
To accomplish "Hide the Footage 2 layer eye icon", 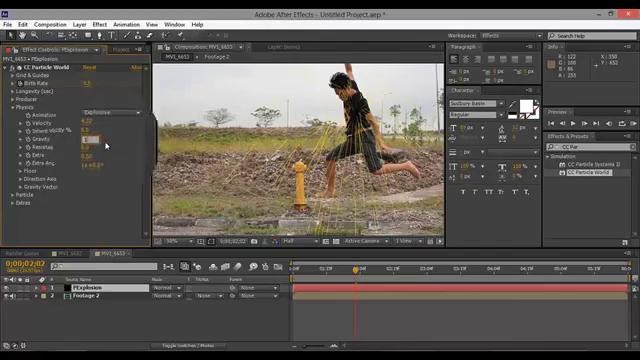I will tap(6, 296).
